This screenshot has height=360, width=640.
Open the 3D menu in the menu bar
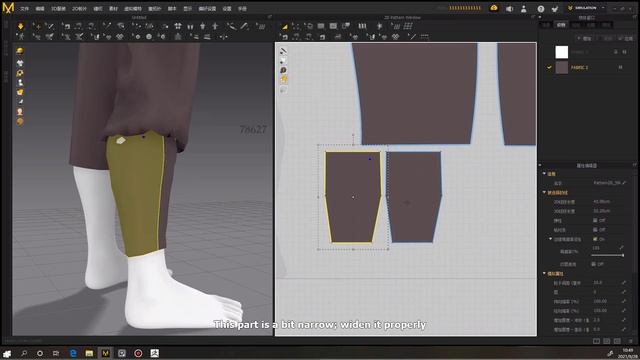[58, 8]
